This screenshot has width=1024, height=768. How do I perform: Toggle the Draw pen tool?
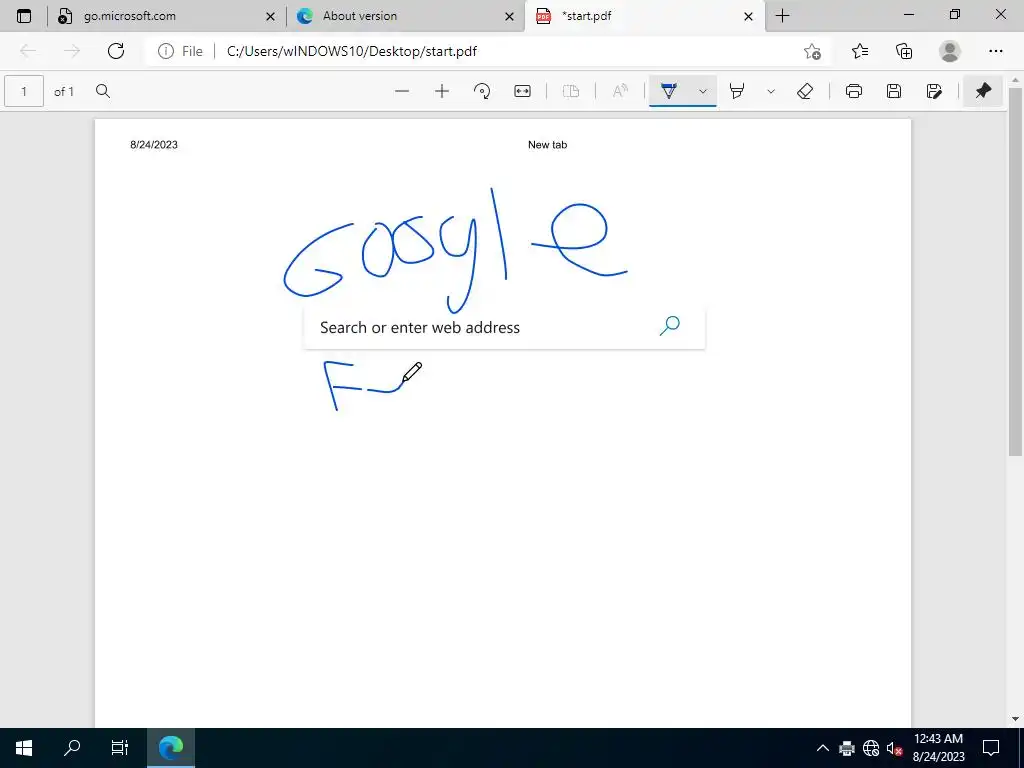click(x=669, y=91)
